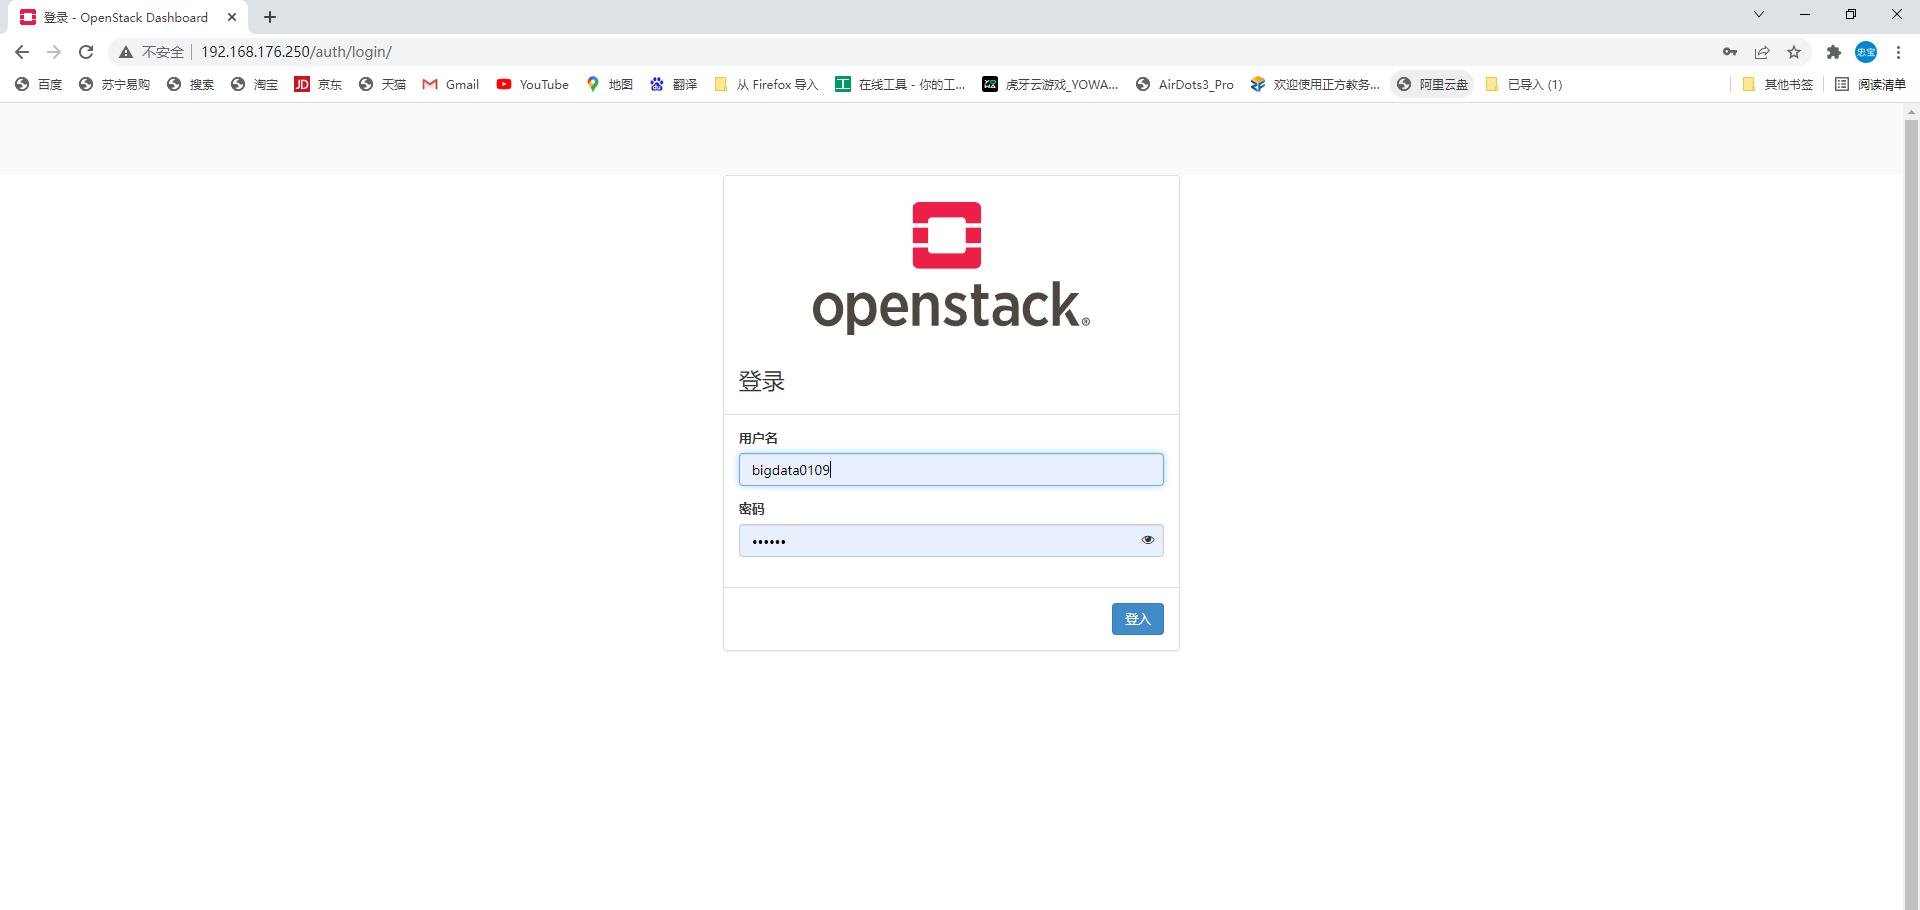Viewport: 1920px width, 910px height.
Task: Open the 翻译 bookmark
Action: [674, 85]
